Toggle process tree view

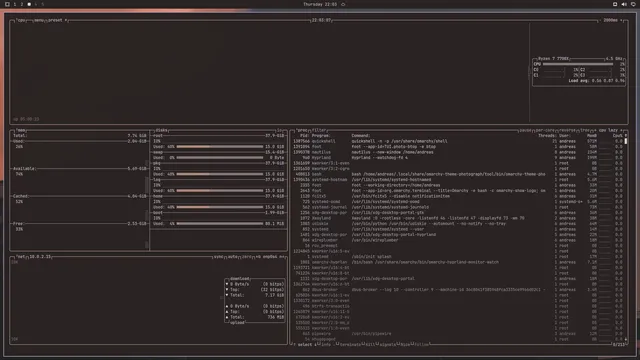(585, 130)
